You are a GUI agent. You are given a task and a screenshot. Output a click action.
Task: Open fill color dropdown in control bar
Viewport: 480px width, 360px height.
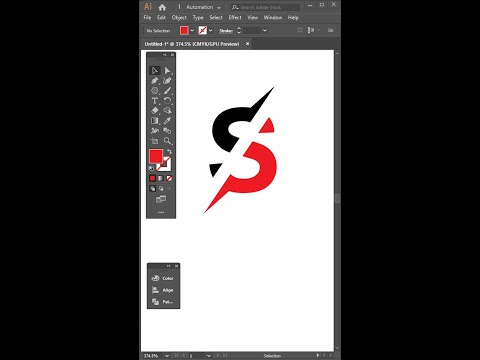(193, 30)
